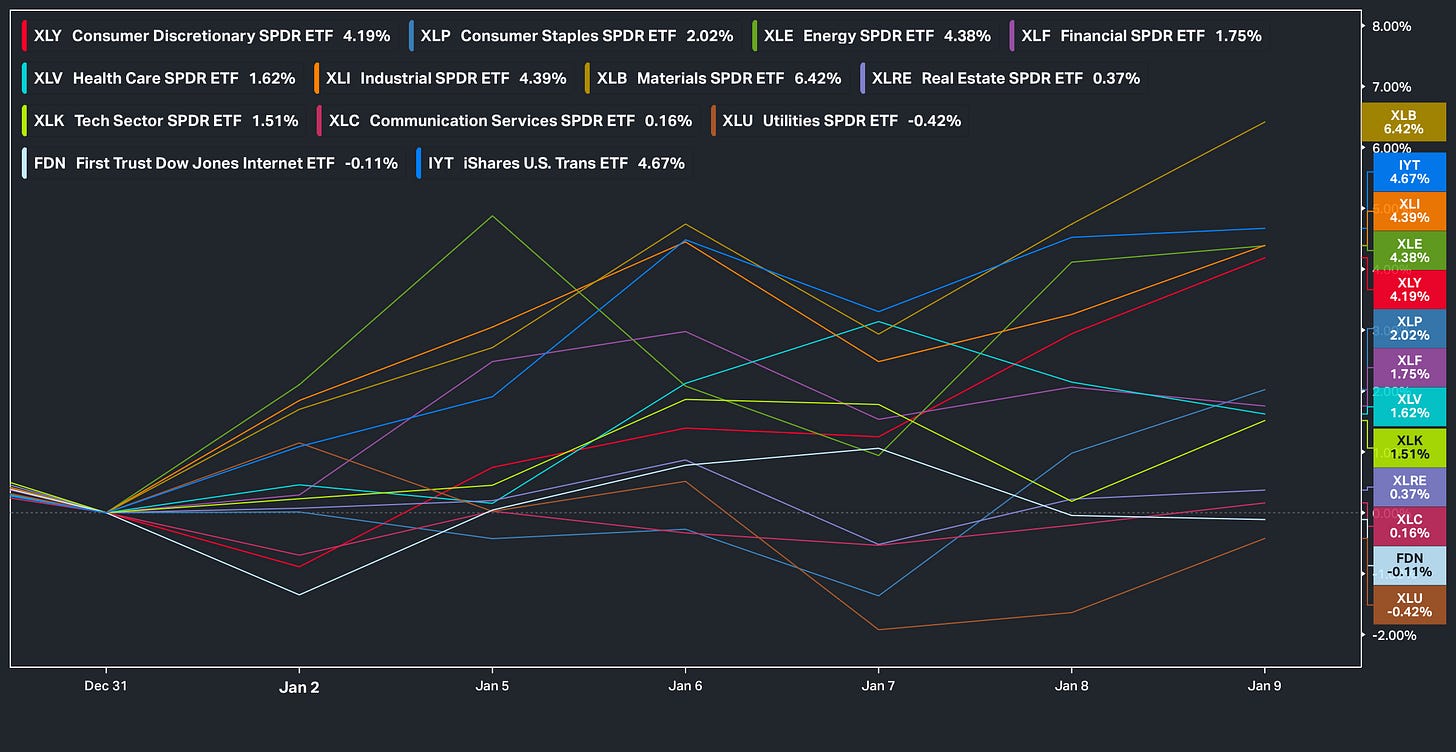1456x752 pixels.
Task: Click the XLK Tech Sector legend entry
Action: tap(163, 120)
